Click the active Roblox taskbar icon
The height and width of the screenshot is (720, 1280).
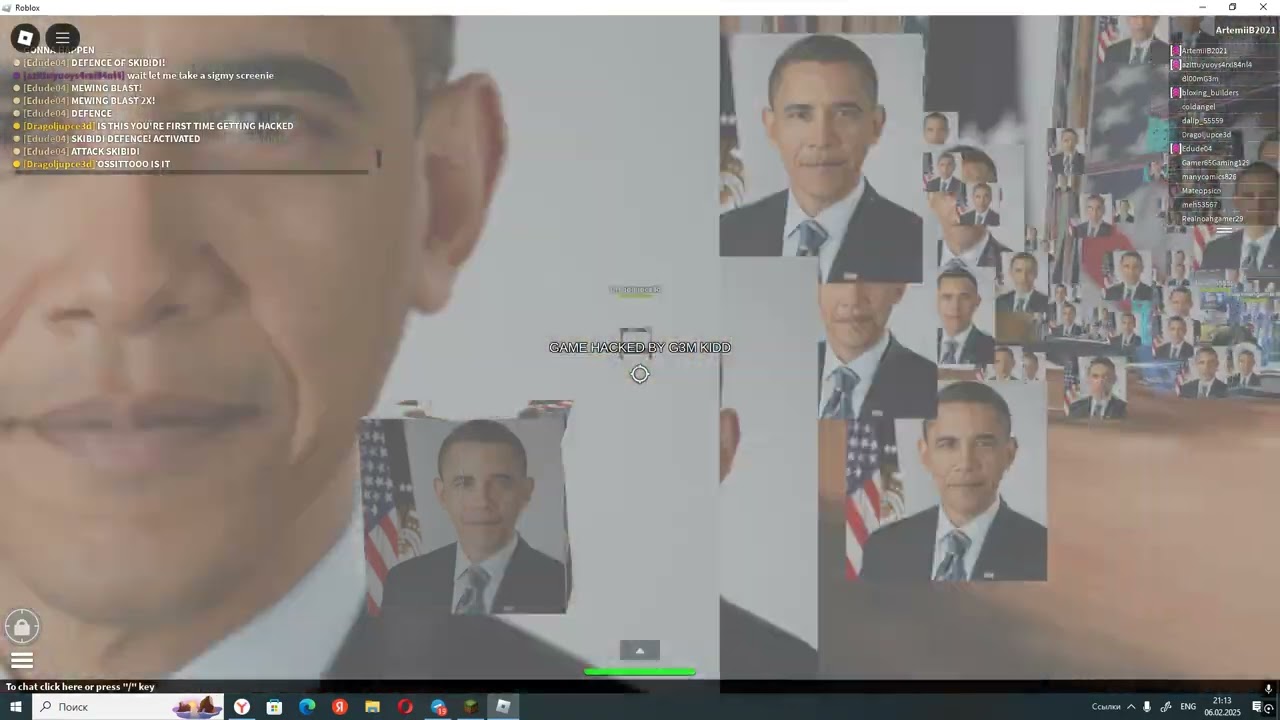503,707
